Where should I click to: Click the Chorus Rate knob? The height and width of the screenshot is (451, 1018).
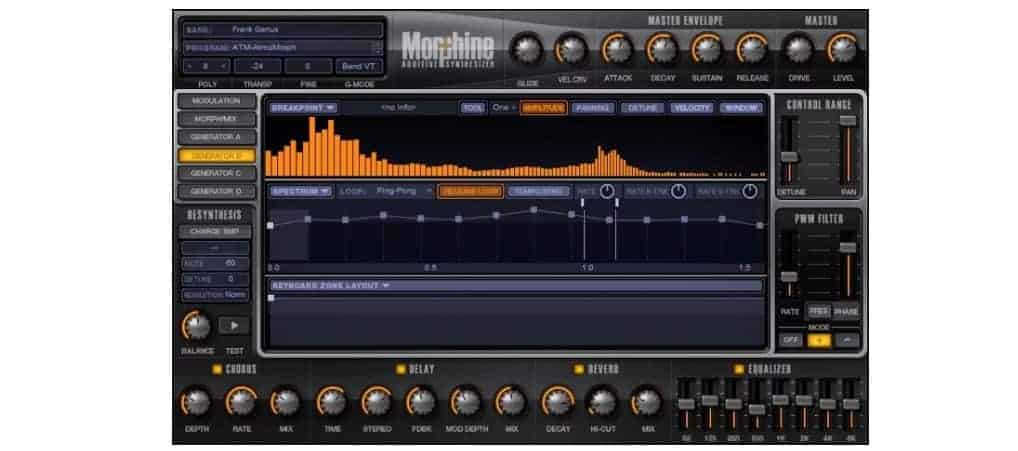coord(242,402)
